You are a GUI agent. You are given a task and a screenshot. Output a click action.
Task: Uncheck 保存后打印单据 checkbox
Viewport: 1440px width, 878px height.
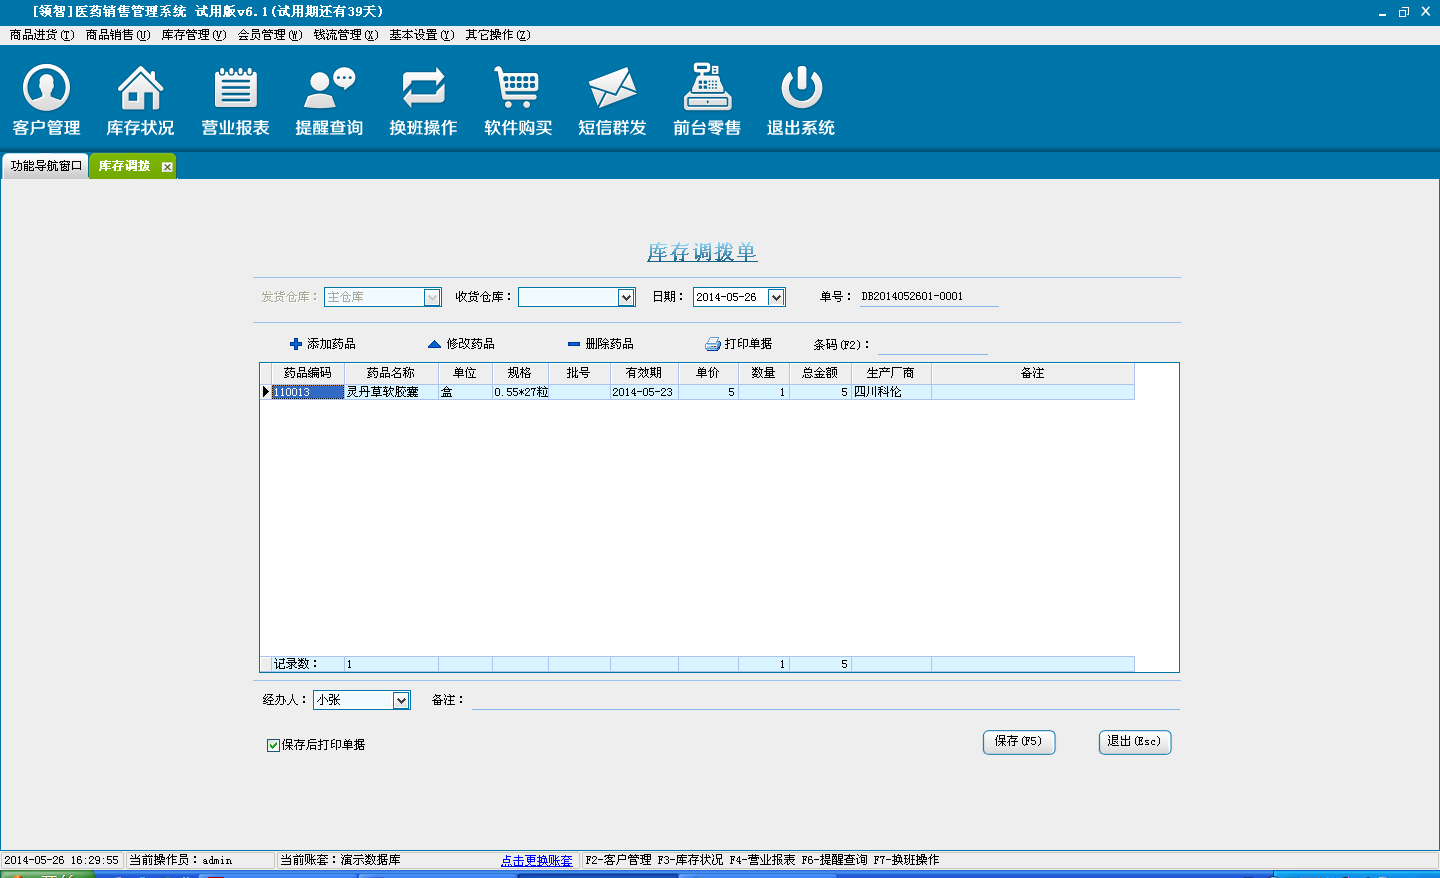pos(273,745)
